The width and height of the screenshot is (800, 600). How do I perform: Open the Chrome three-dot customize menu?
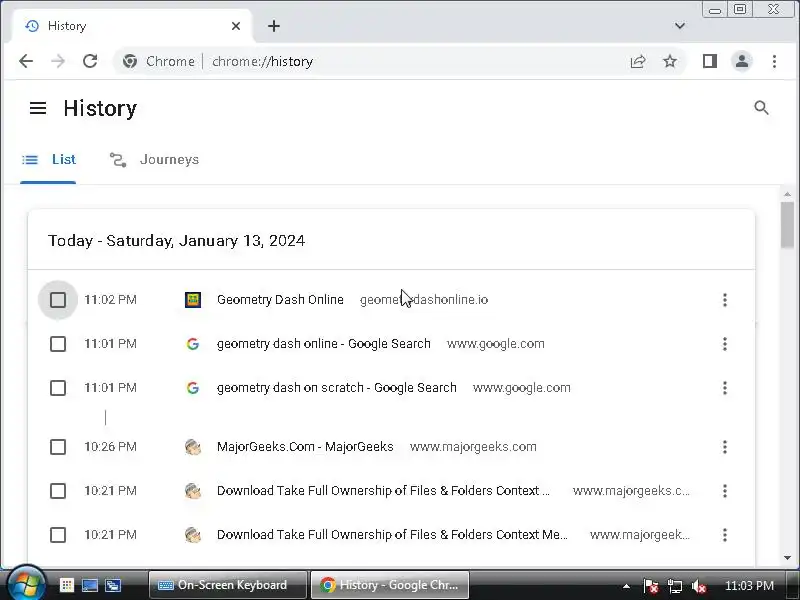[x=774, y=61]
